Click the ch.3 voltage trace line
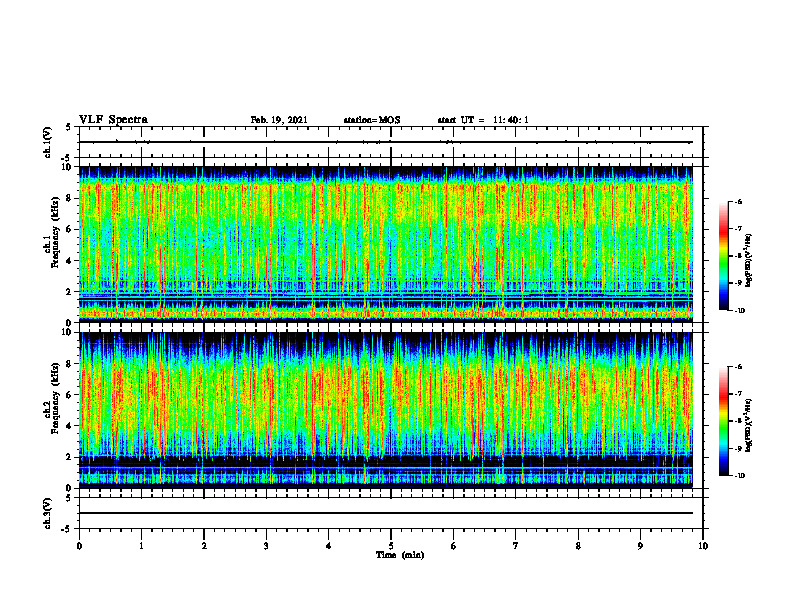This screenshot has height=612, width=792. point(386,513)
